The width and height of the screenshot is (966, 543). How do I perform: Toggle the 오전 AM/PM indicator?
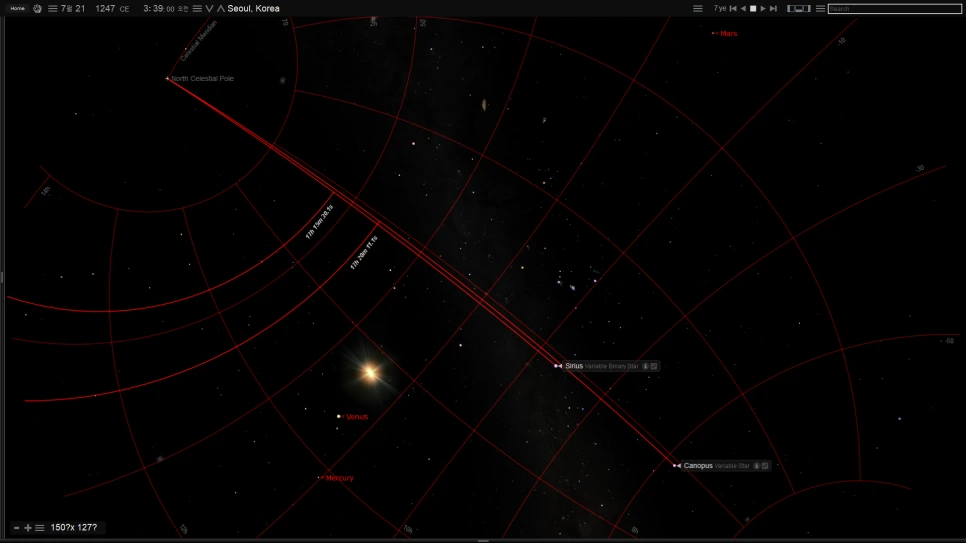pyautogui.click(x=183, y=9)
